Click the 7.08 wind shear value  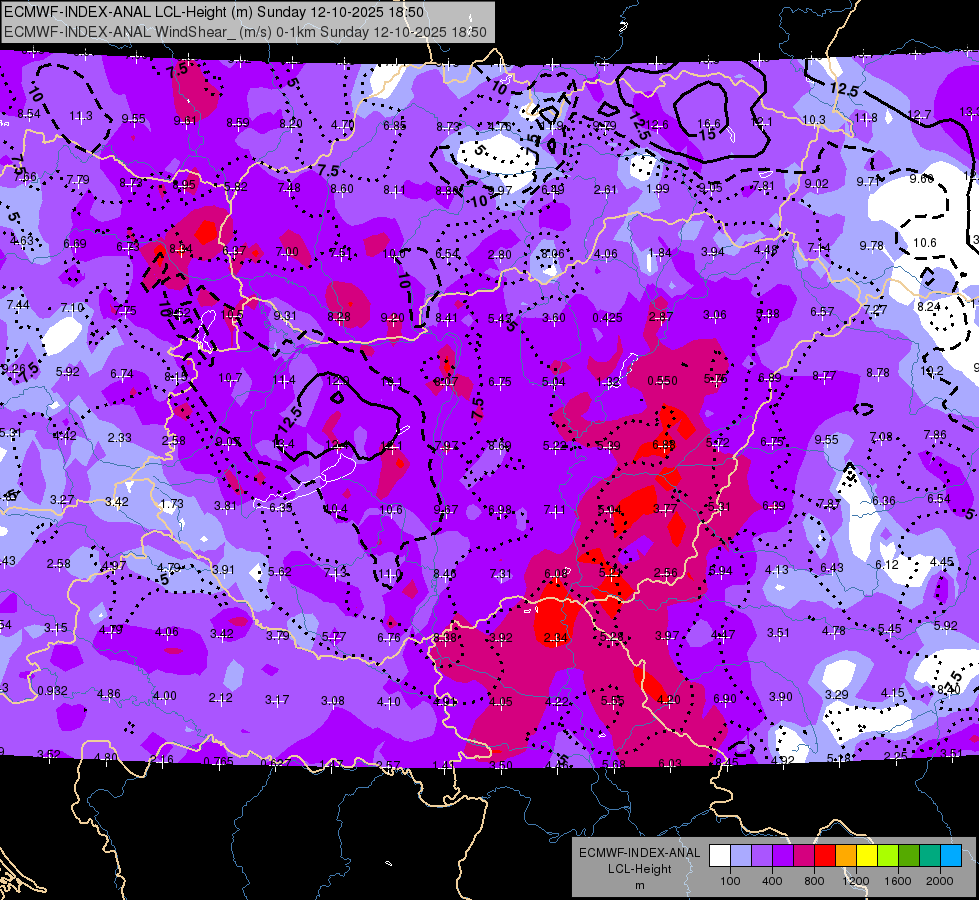[881, 436]
